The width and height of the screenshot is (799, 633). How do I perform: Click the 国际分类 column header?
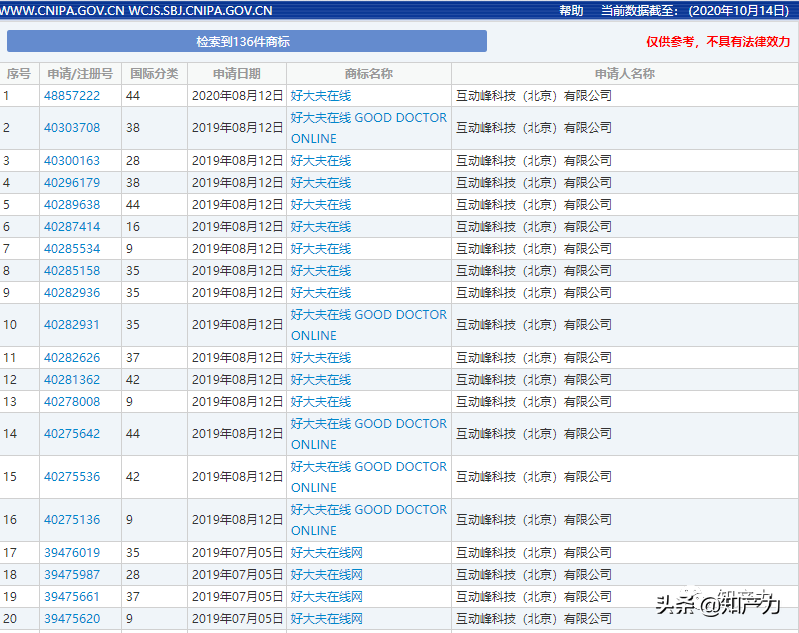pos(154,74)
